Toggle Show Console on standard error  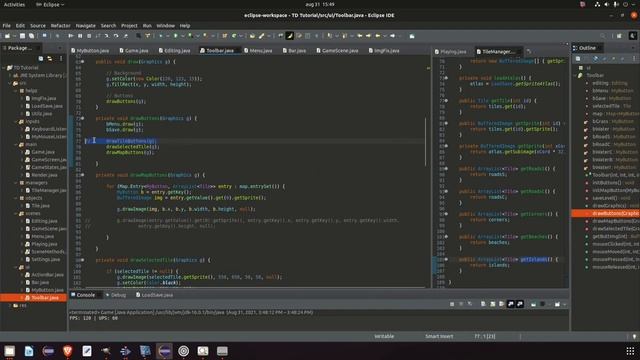pos(520,304)
